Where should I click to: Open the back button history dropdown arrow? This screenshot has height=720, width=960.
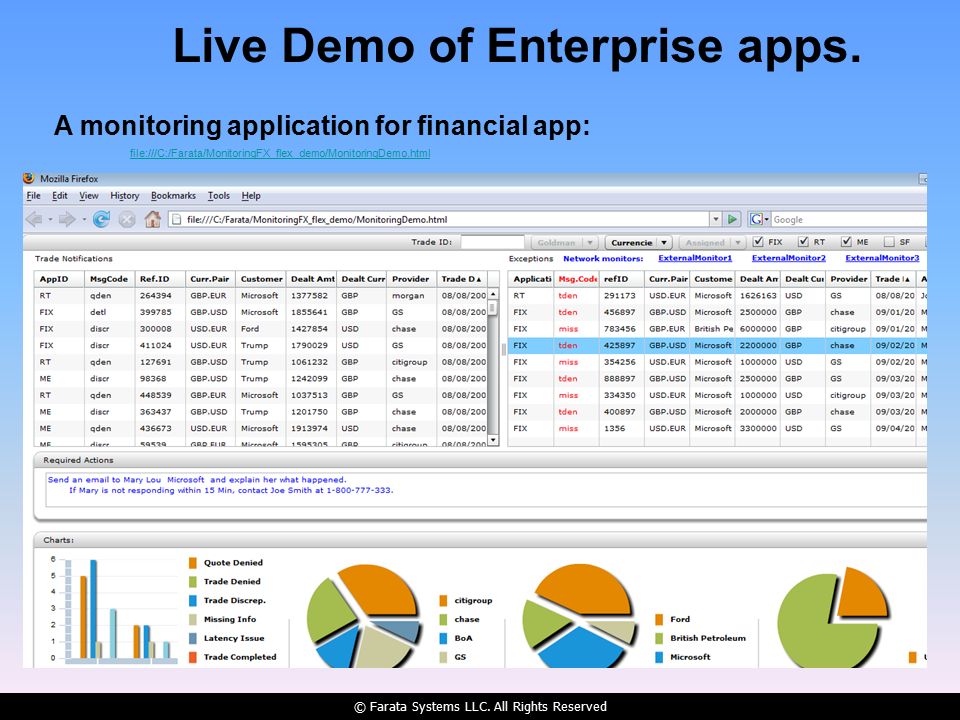tap(50, 219)
